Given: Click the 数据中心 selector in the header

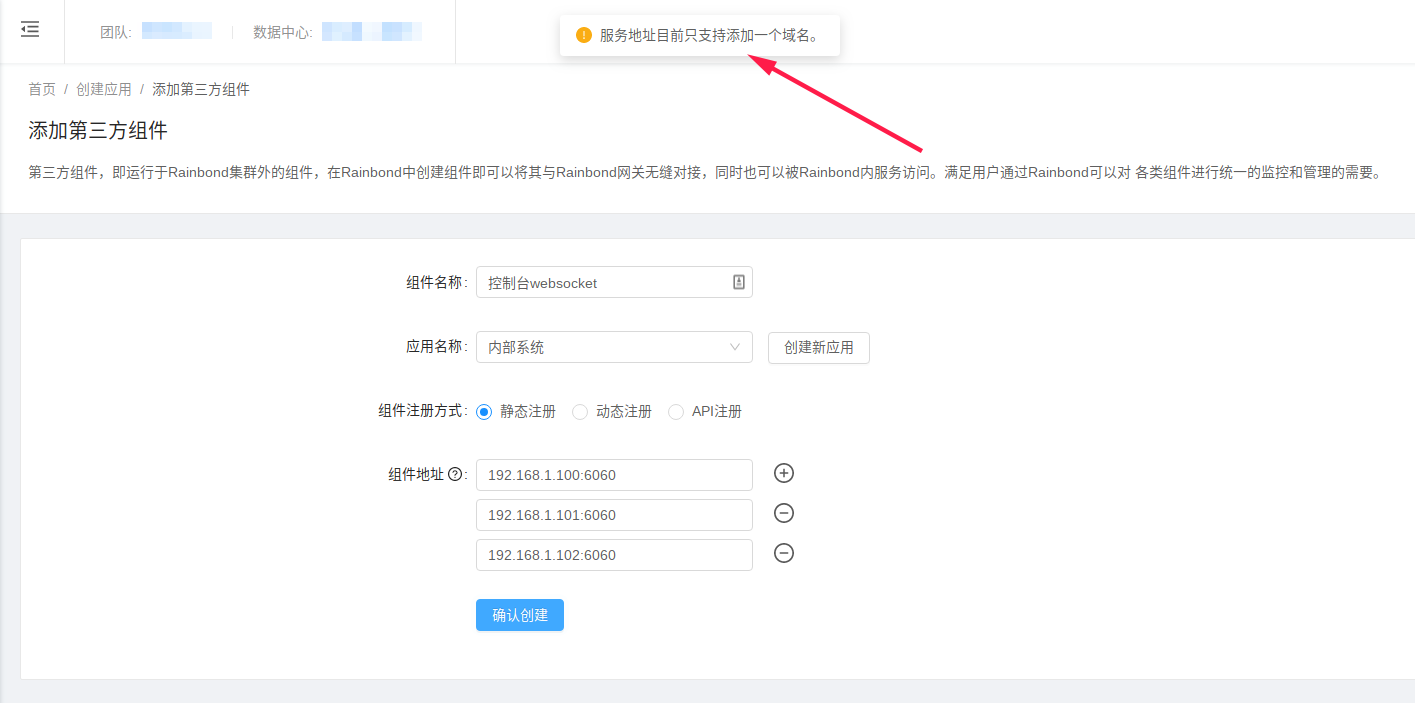Looking at the screenshot, I should [x=337, y=32].
